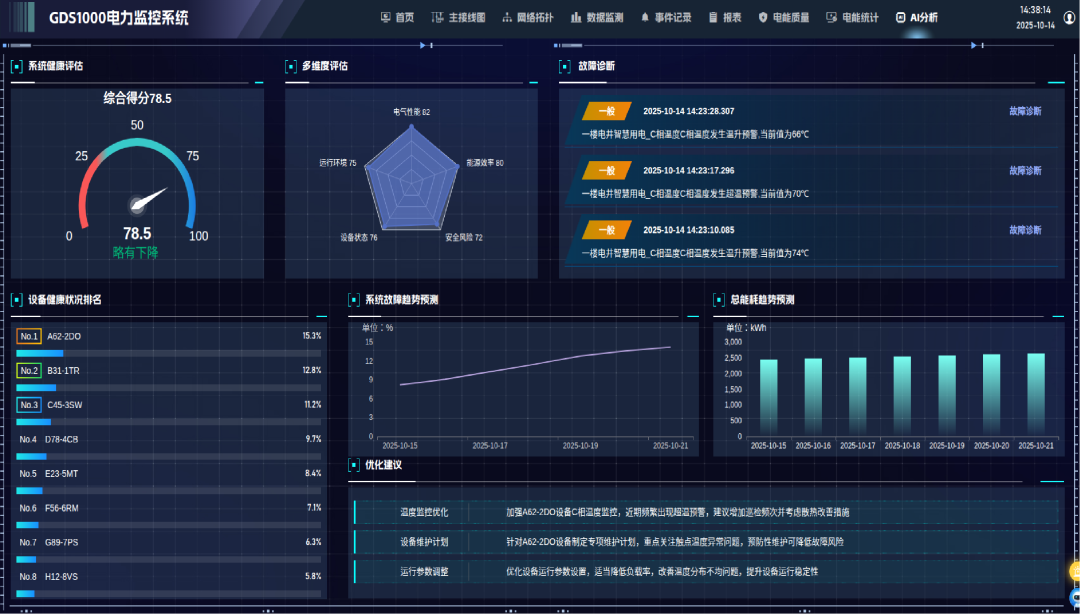
Task: Select the 电能质量 power quality icon
Action: pyautogui.click(x=763, y=17)
